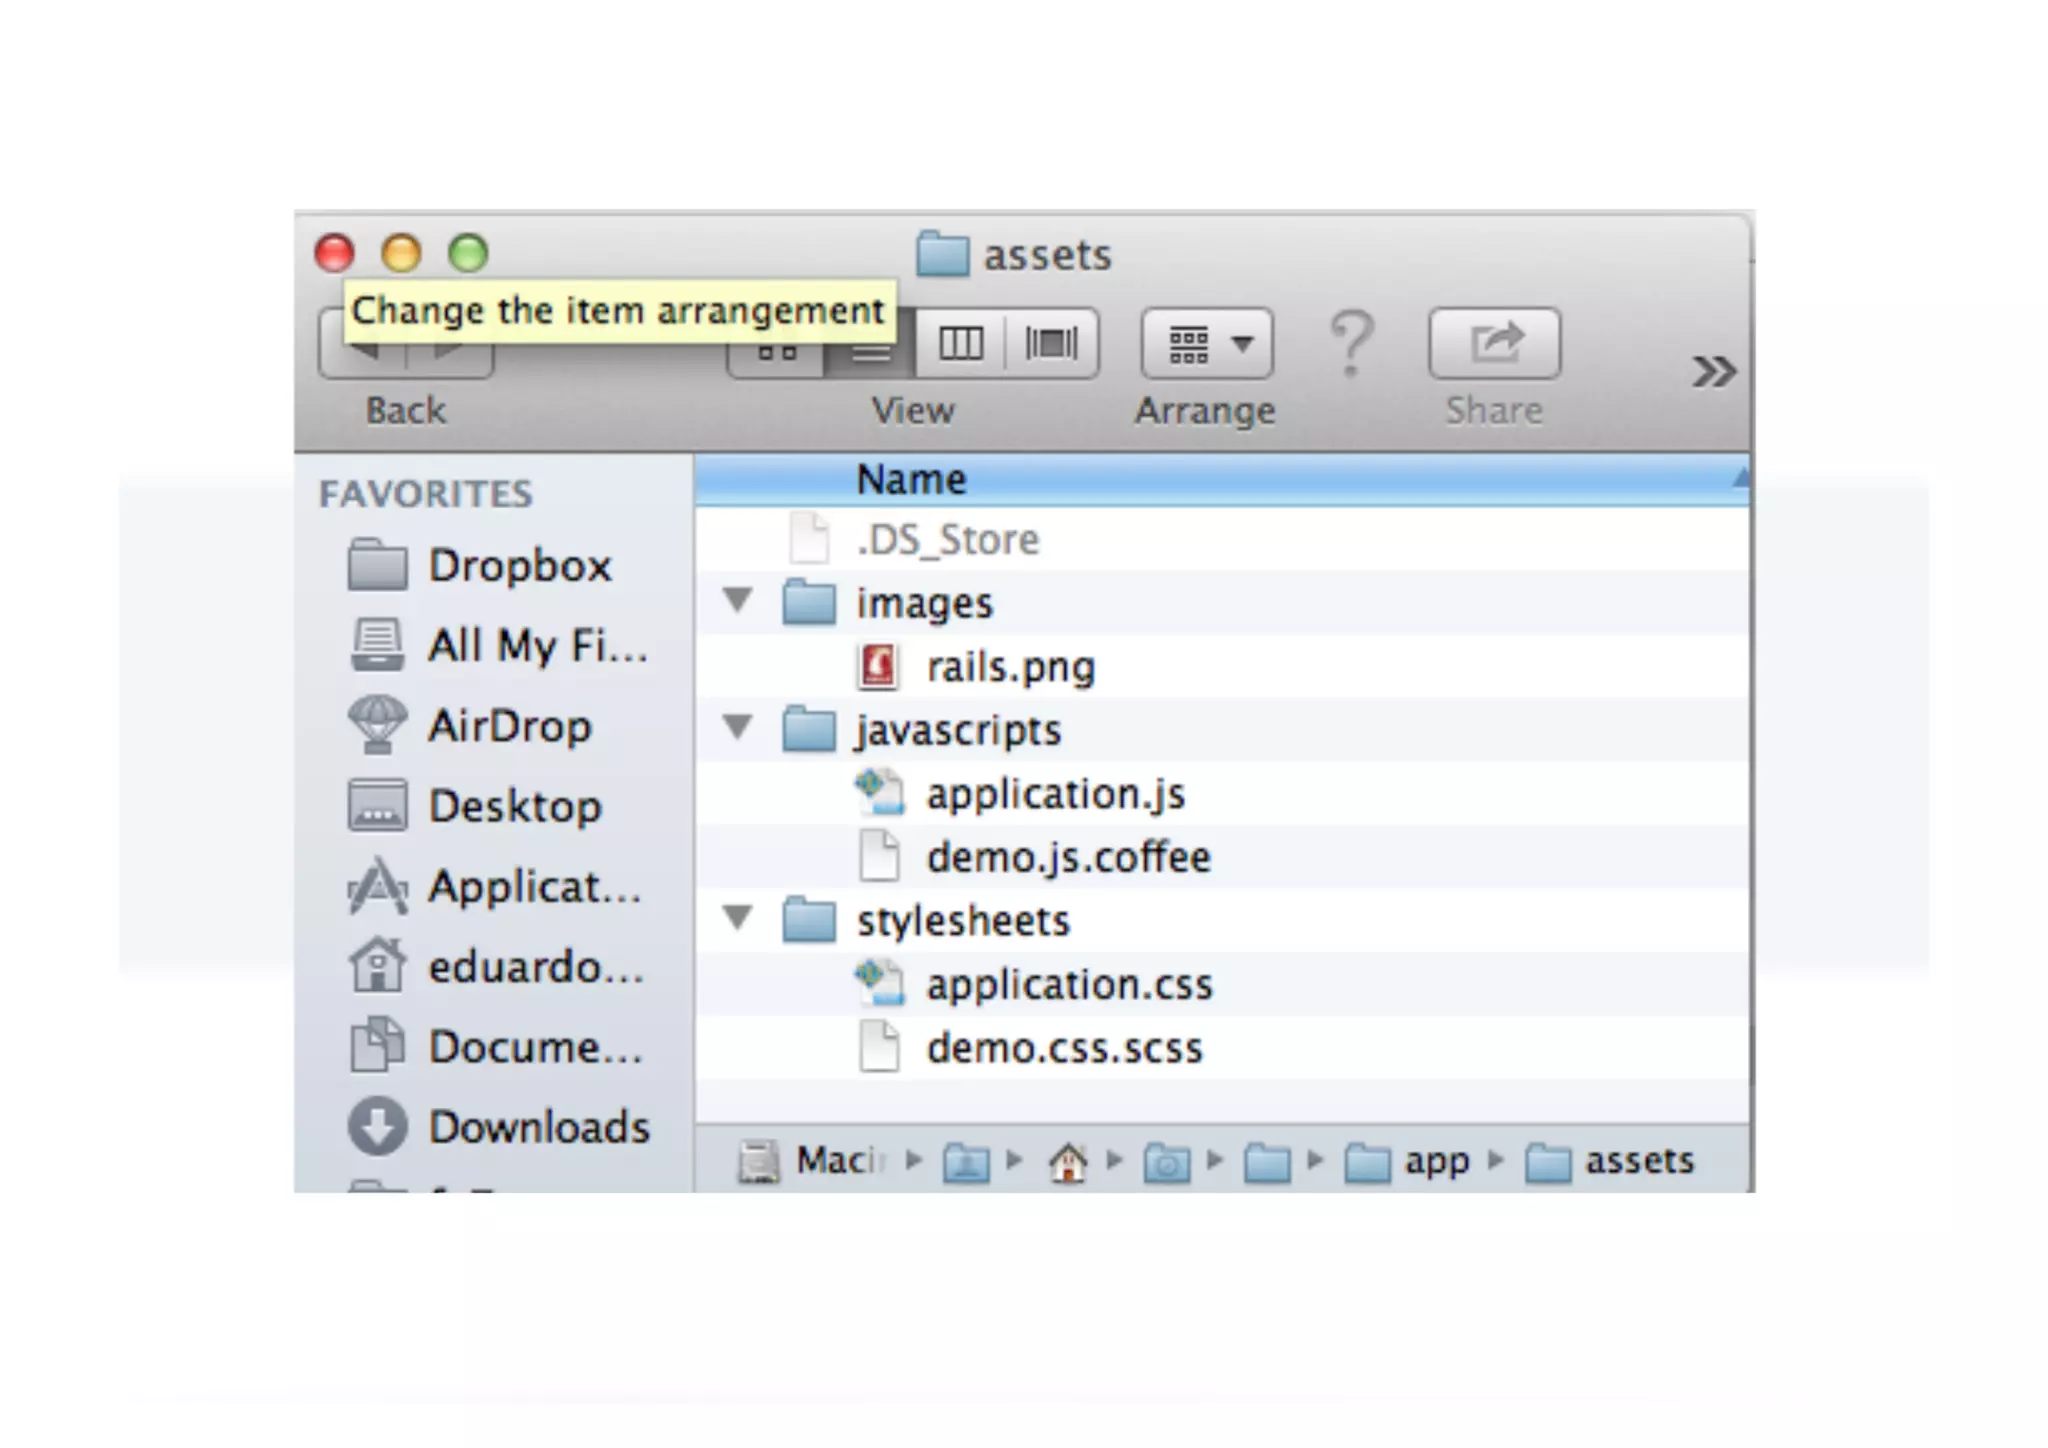Switch to Cover Flow view
Screen dimensions: 2048x1448
1051,344
